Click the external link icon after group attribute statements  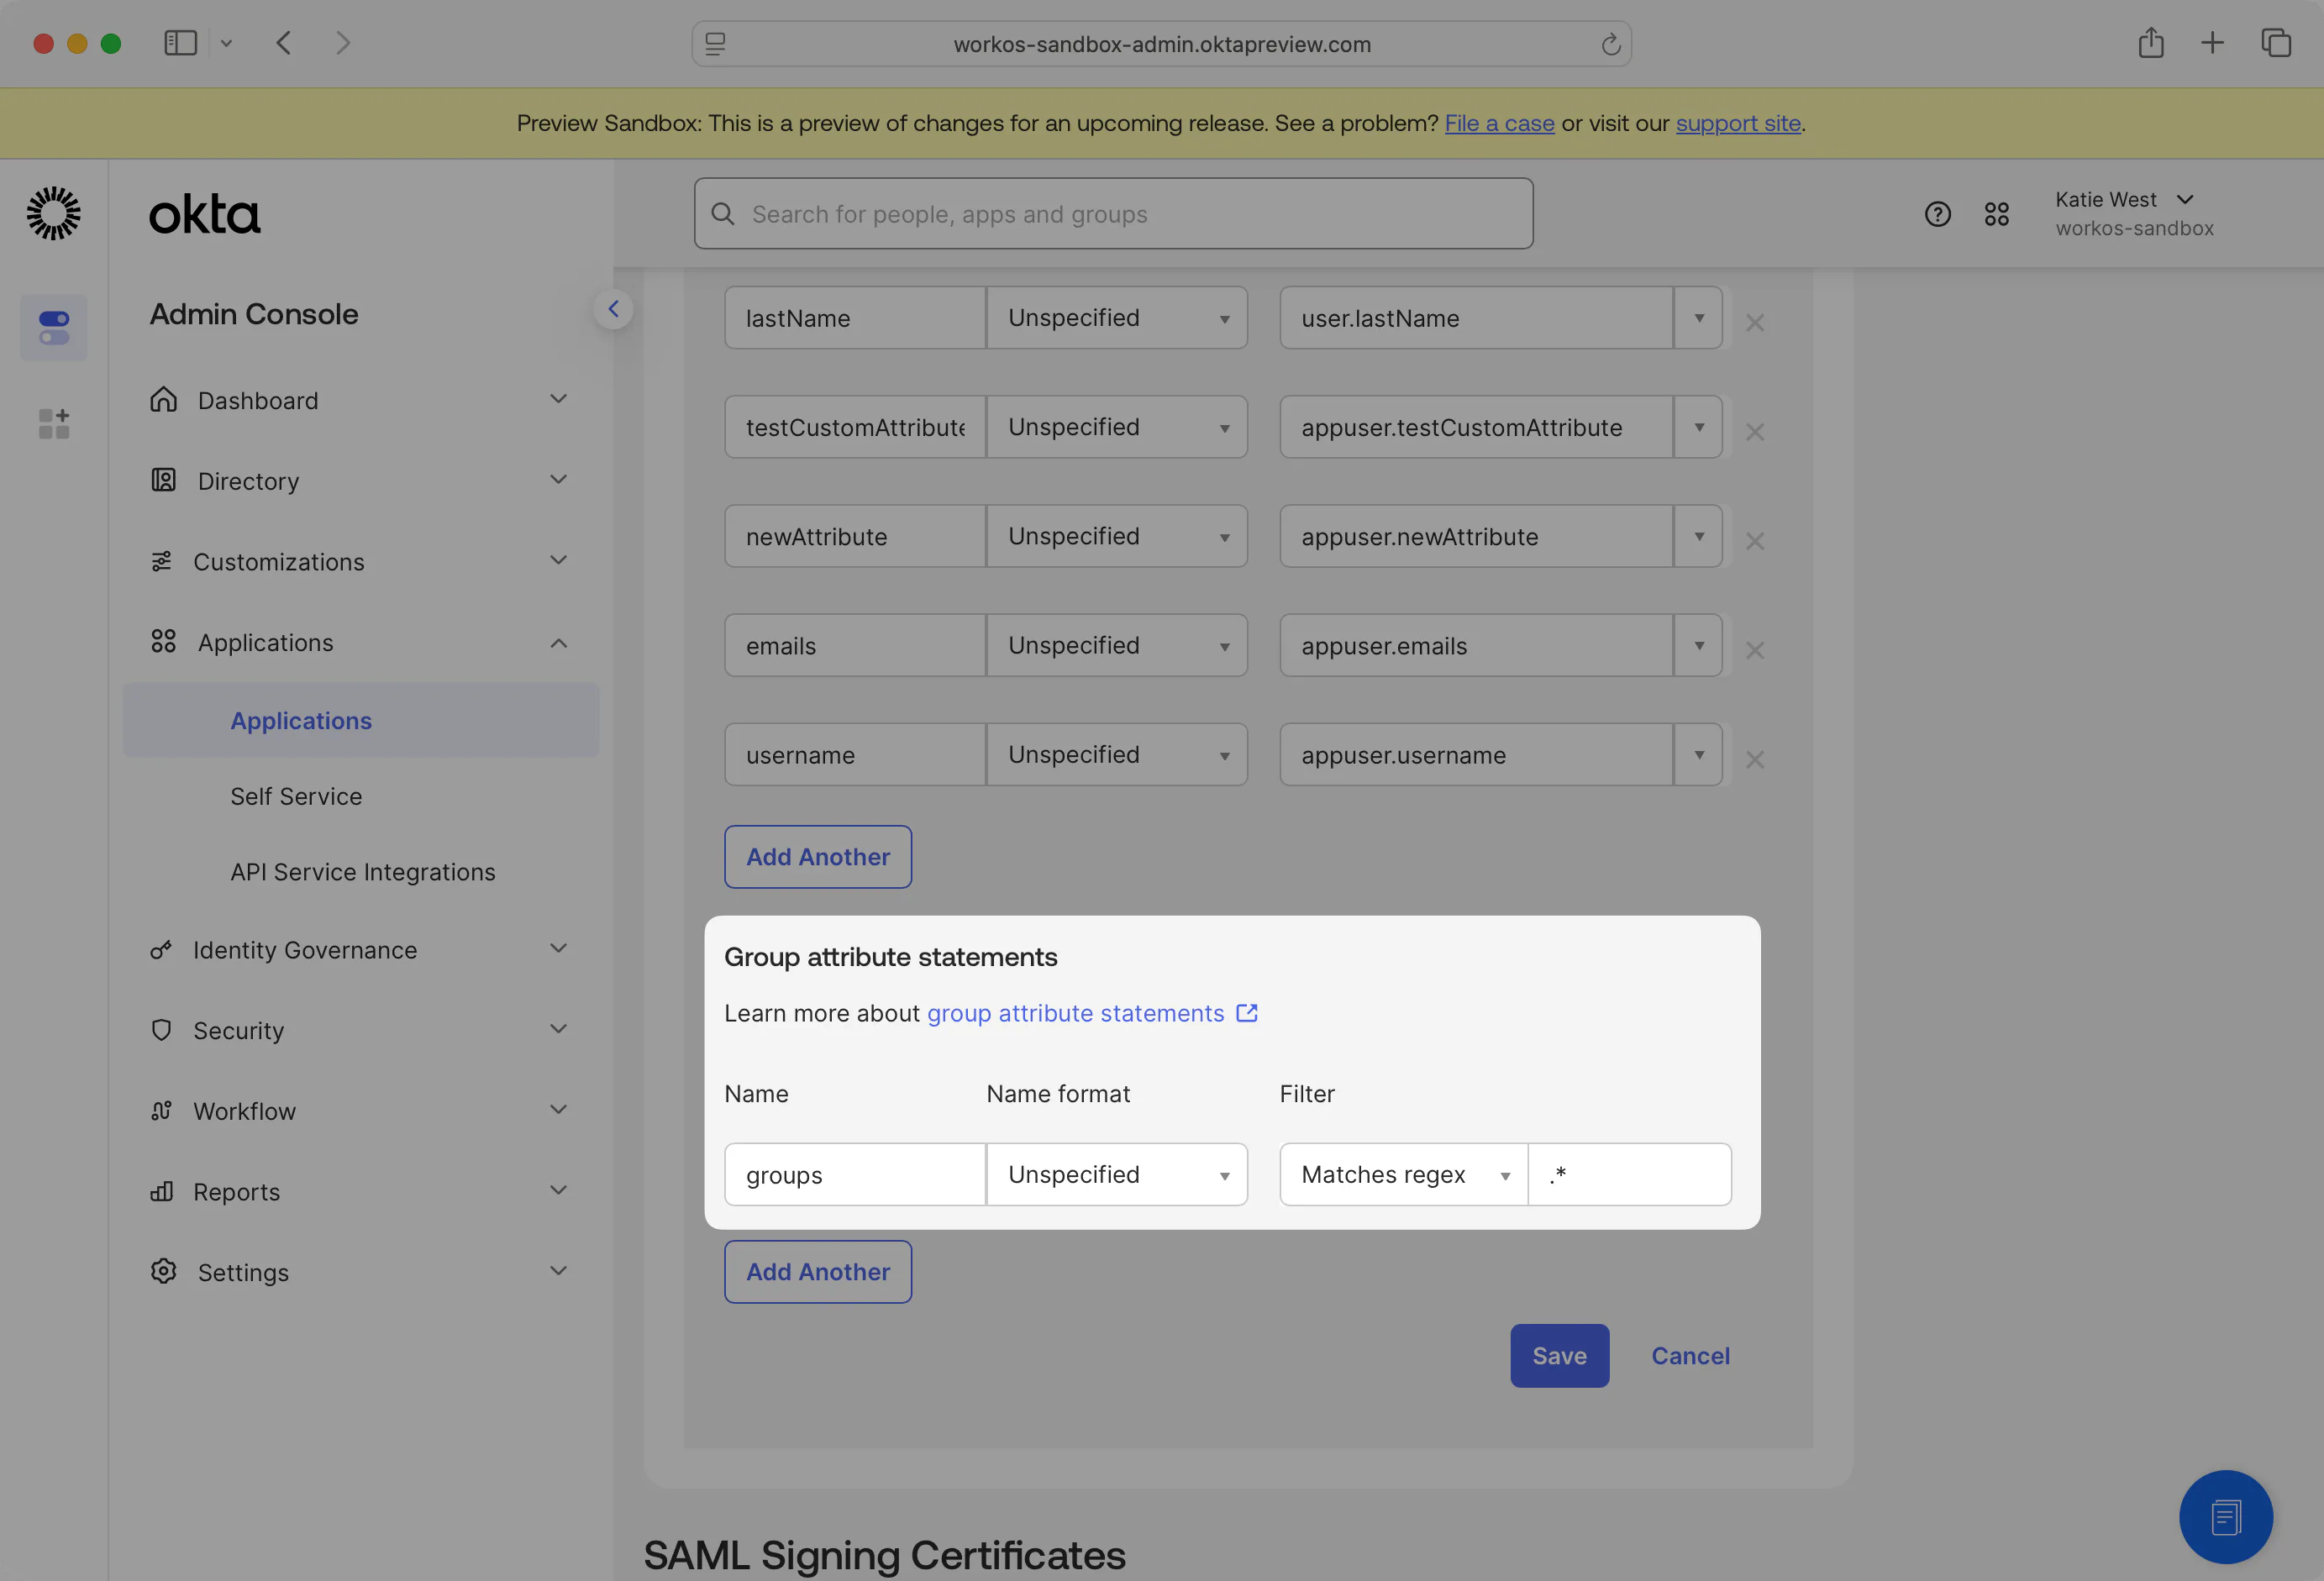click(1246, 1013)
